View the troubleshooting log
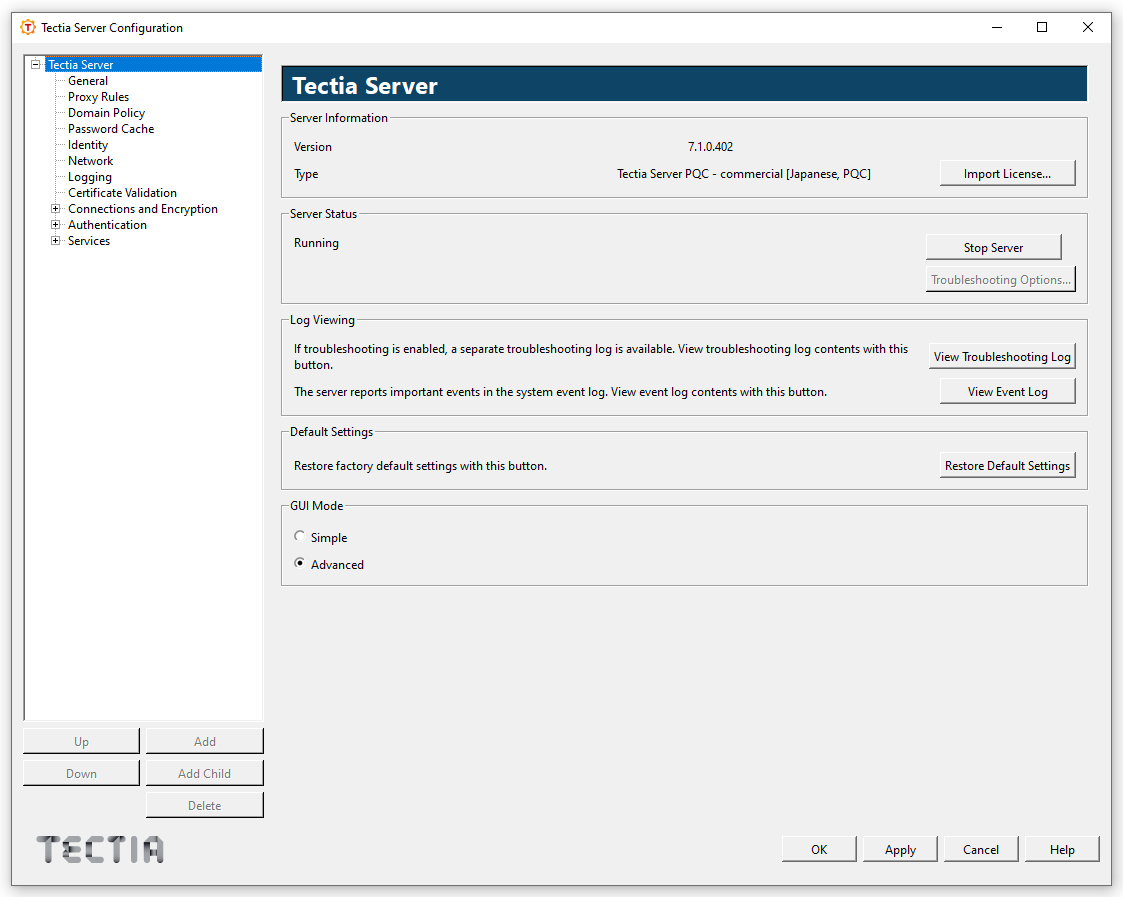Screen dimensions: 1123x897 coord(1002,356)
